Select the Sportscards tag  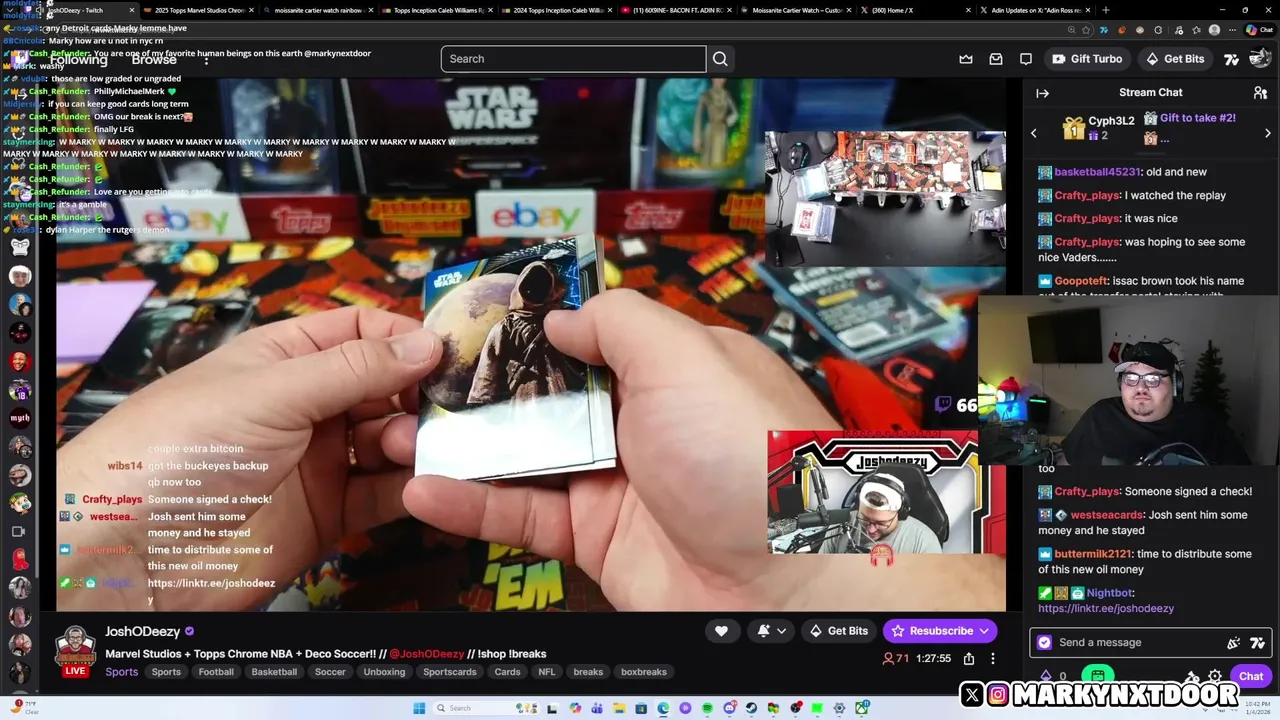(450, 672)
